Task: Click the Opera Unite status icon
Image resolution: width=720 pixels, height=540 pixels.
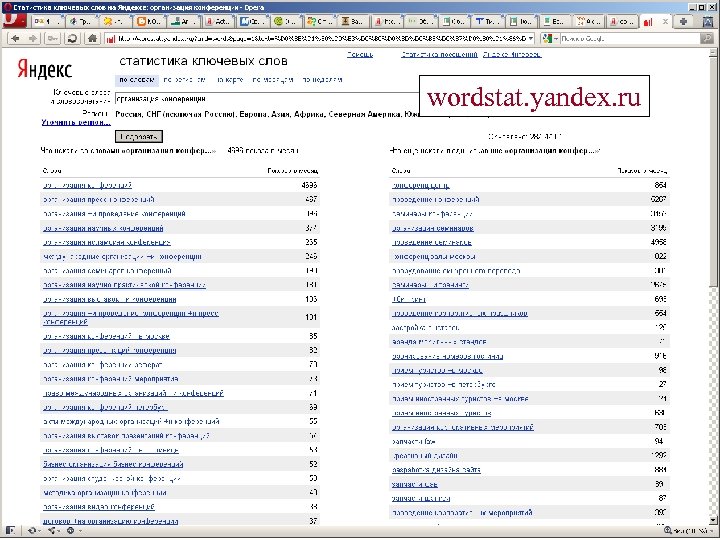Action: [53, 530]
